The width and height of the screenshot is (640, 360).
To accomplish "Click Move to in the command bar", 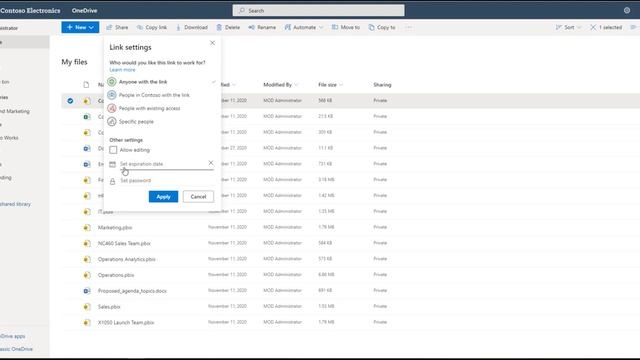I will point(346,27).
